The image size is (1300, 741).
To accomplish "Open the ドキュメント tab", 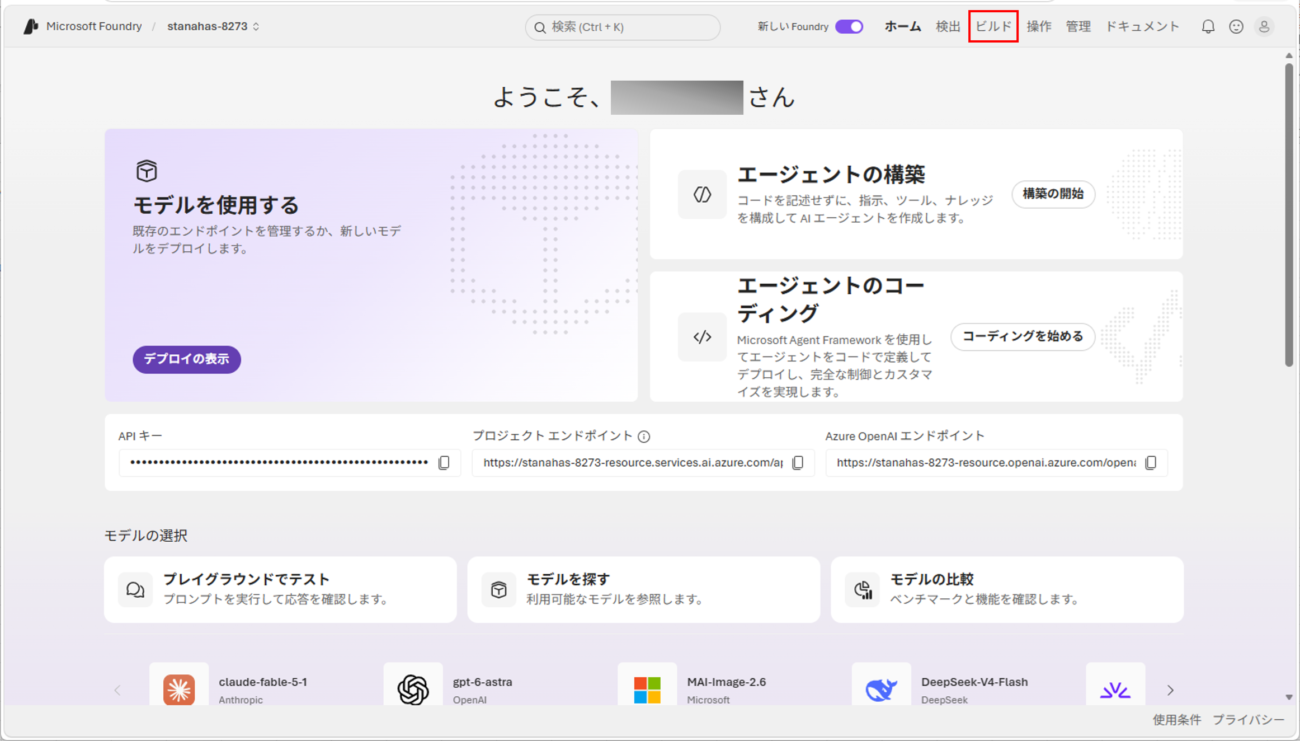I will point(1142,27).
